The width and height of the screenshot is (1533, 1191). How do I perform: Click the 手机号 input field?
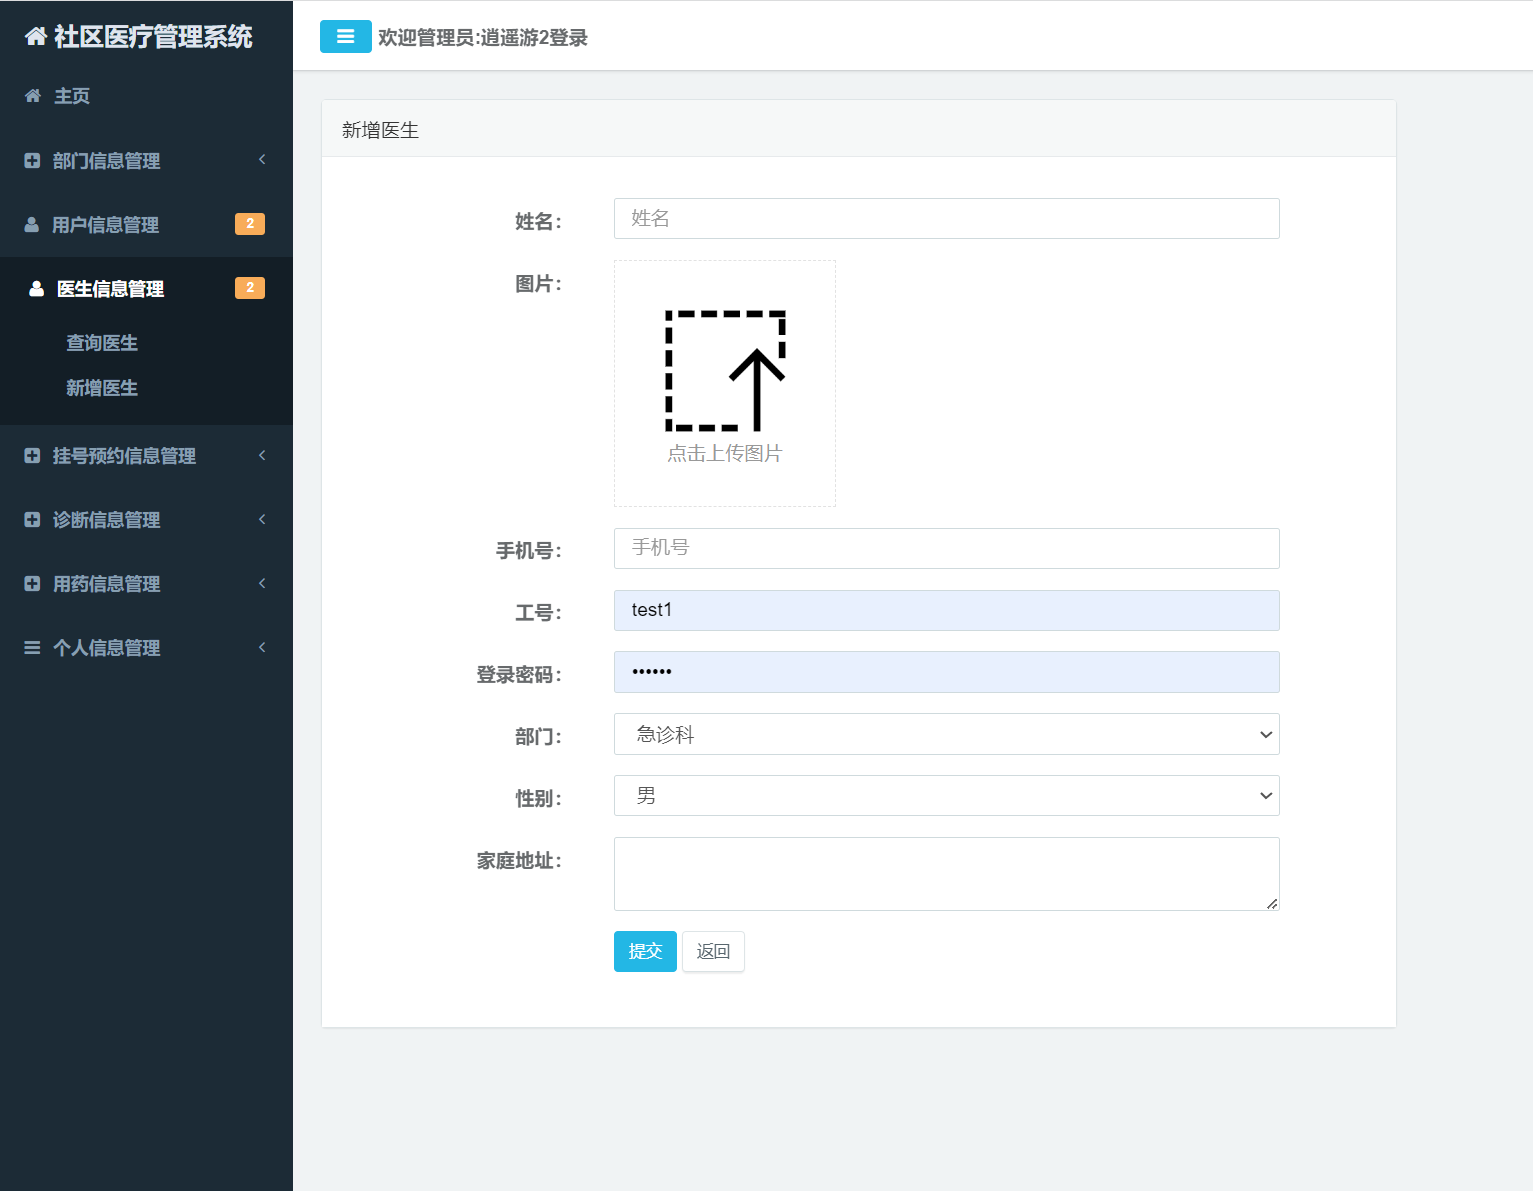click(x=946, y=548)
